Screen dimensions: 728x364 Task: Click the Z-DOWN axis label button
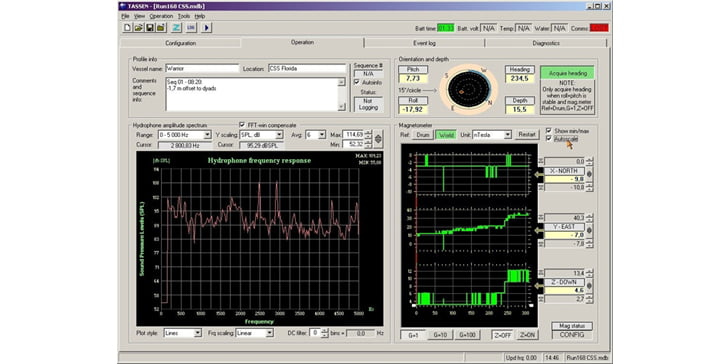pos(565,282)
